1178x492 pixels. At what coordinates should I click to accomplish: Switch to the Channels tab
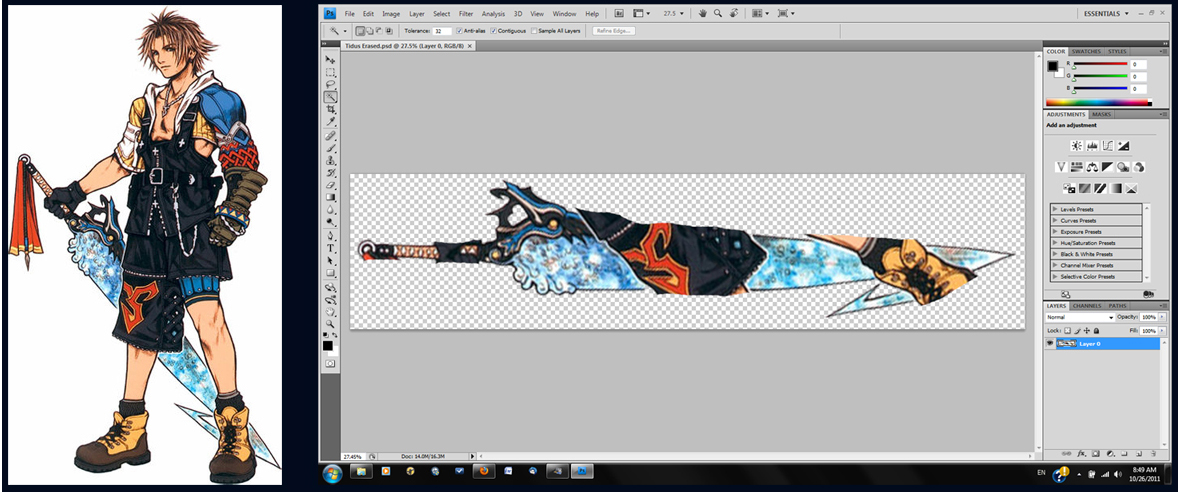(1086, 306)
